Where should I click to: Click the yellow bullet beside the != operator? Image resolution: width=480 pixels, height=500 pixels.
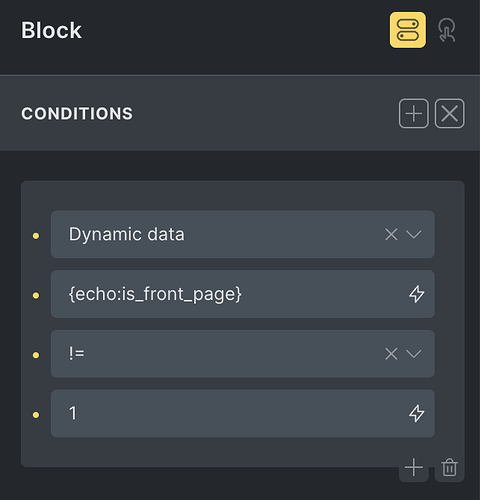[36, 355]
